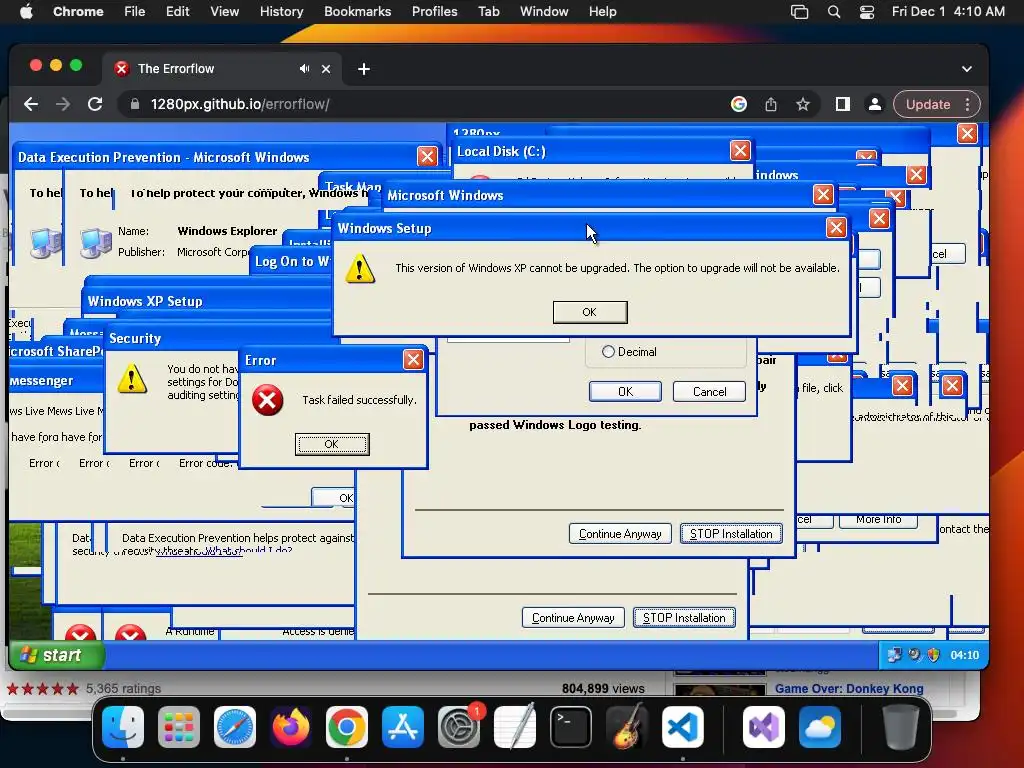Click Cancel beside the OK button
Viewport: 1024px width, 768px height.
pyautogui.click(x=709, y=391)
